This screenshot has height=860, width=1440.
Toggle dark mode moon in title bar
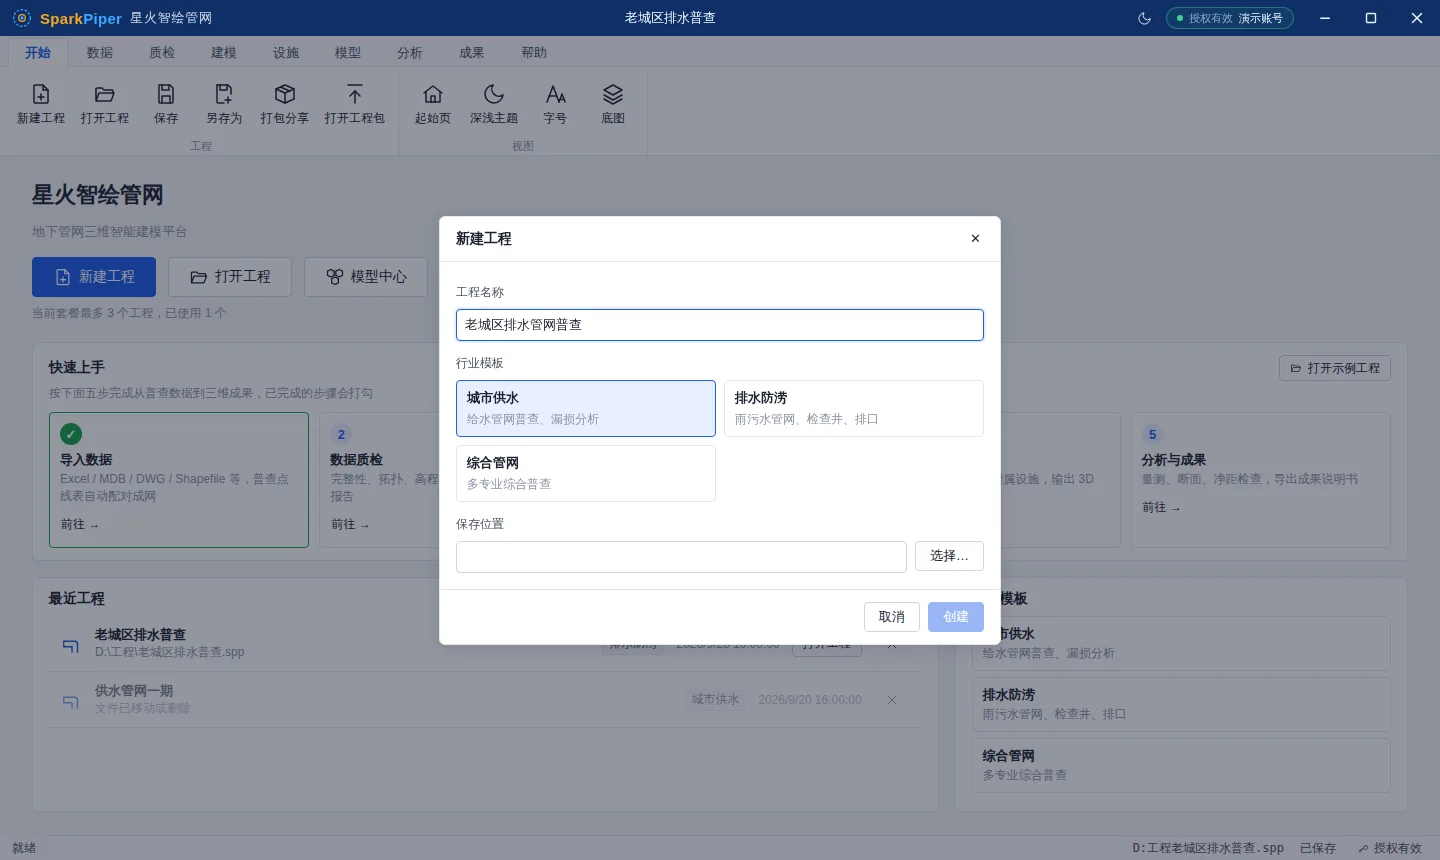[x=1145, y=18]
